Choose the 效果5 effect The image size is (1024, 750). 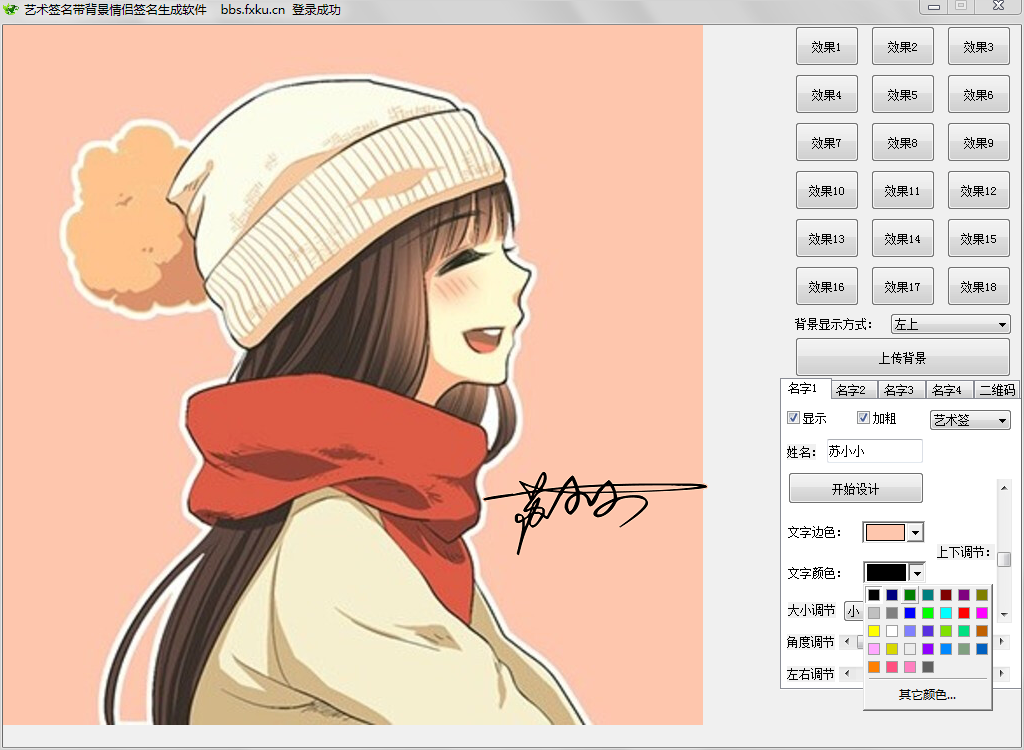tap(903, 94)
